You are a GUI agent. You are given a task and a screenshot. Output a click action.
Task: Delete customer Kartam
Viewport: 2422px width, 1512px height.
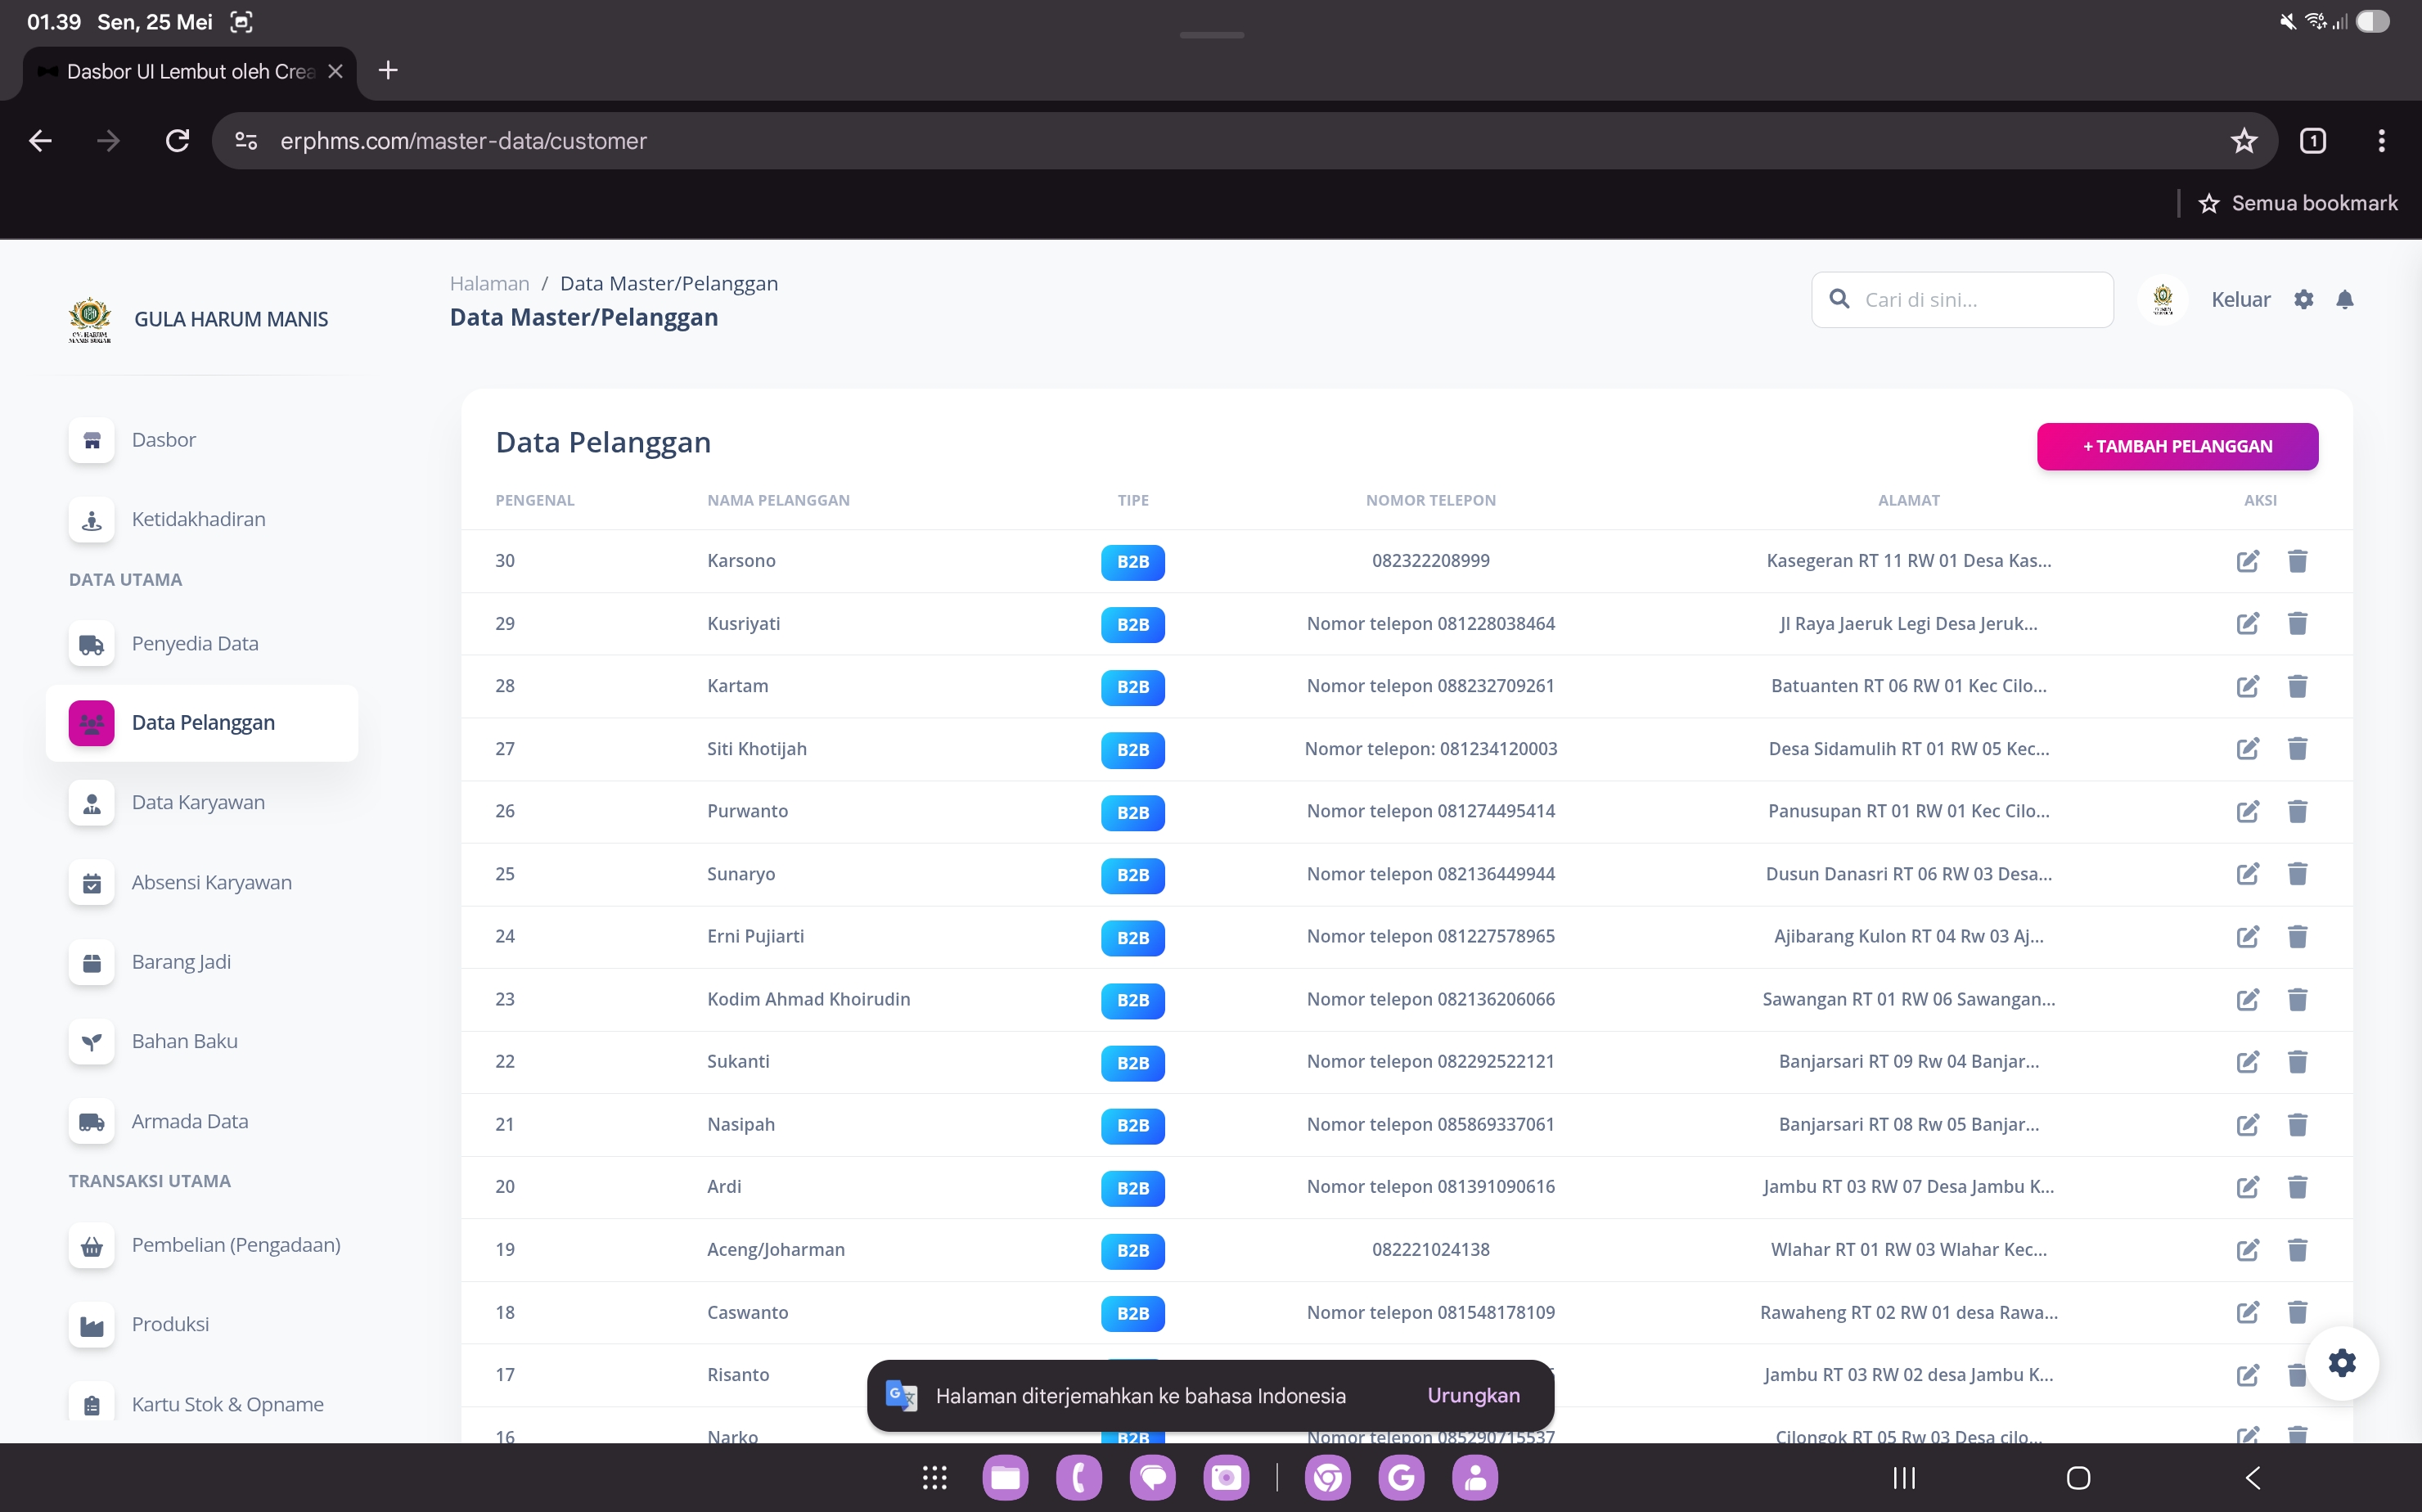pyautogui.click(x=2297, y=686)
